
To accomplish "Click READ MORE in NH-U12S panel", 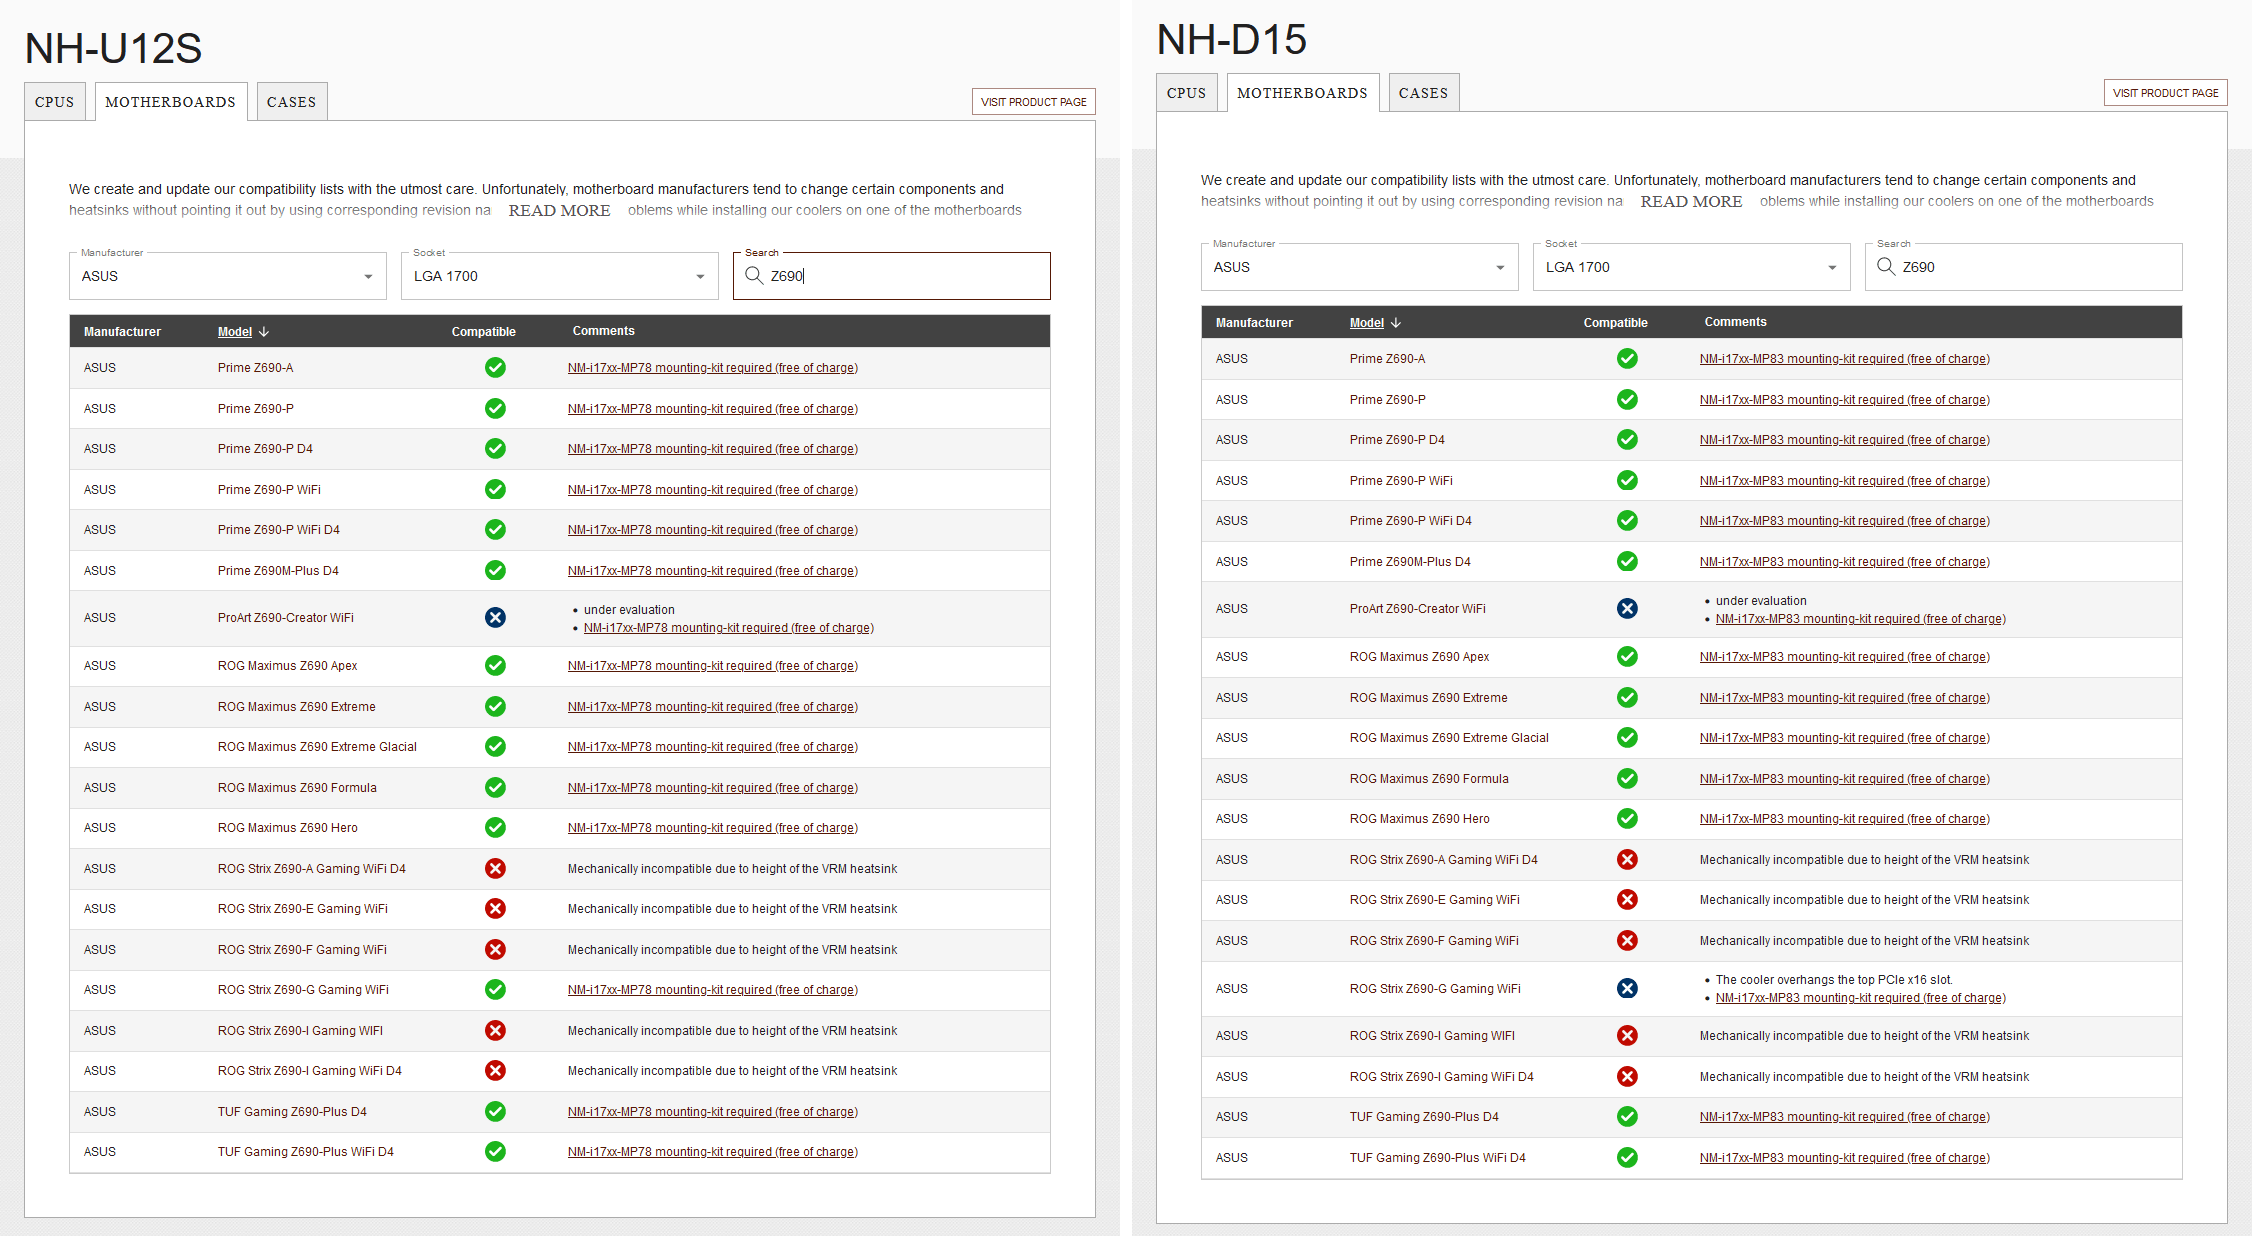I will (559, 210).
